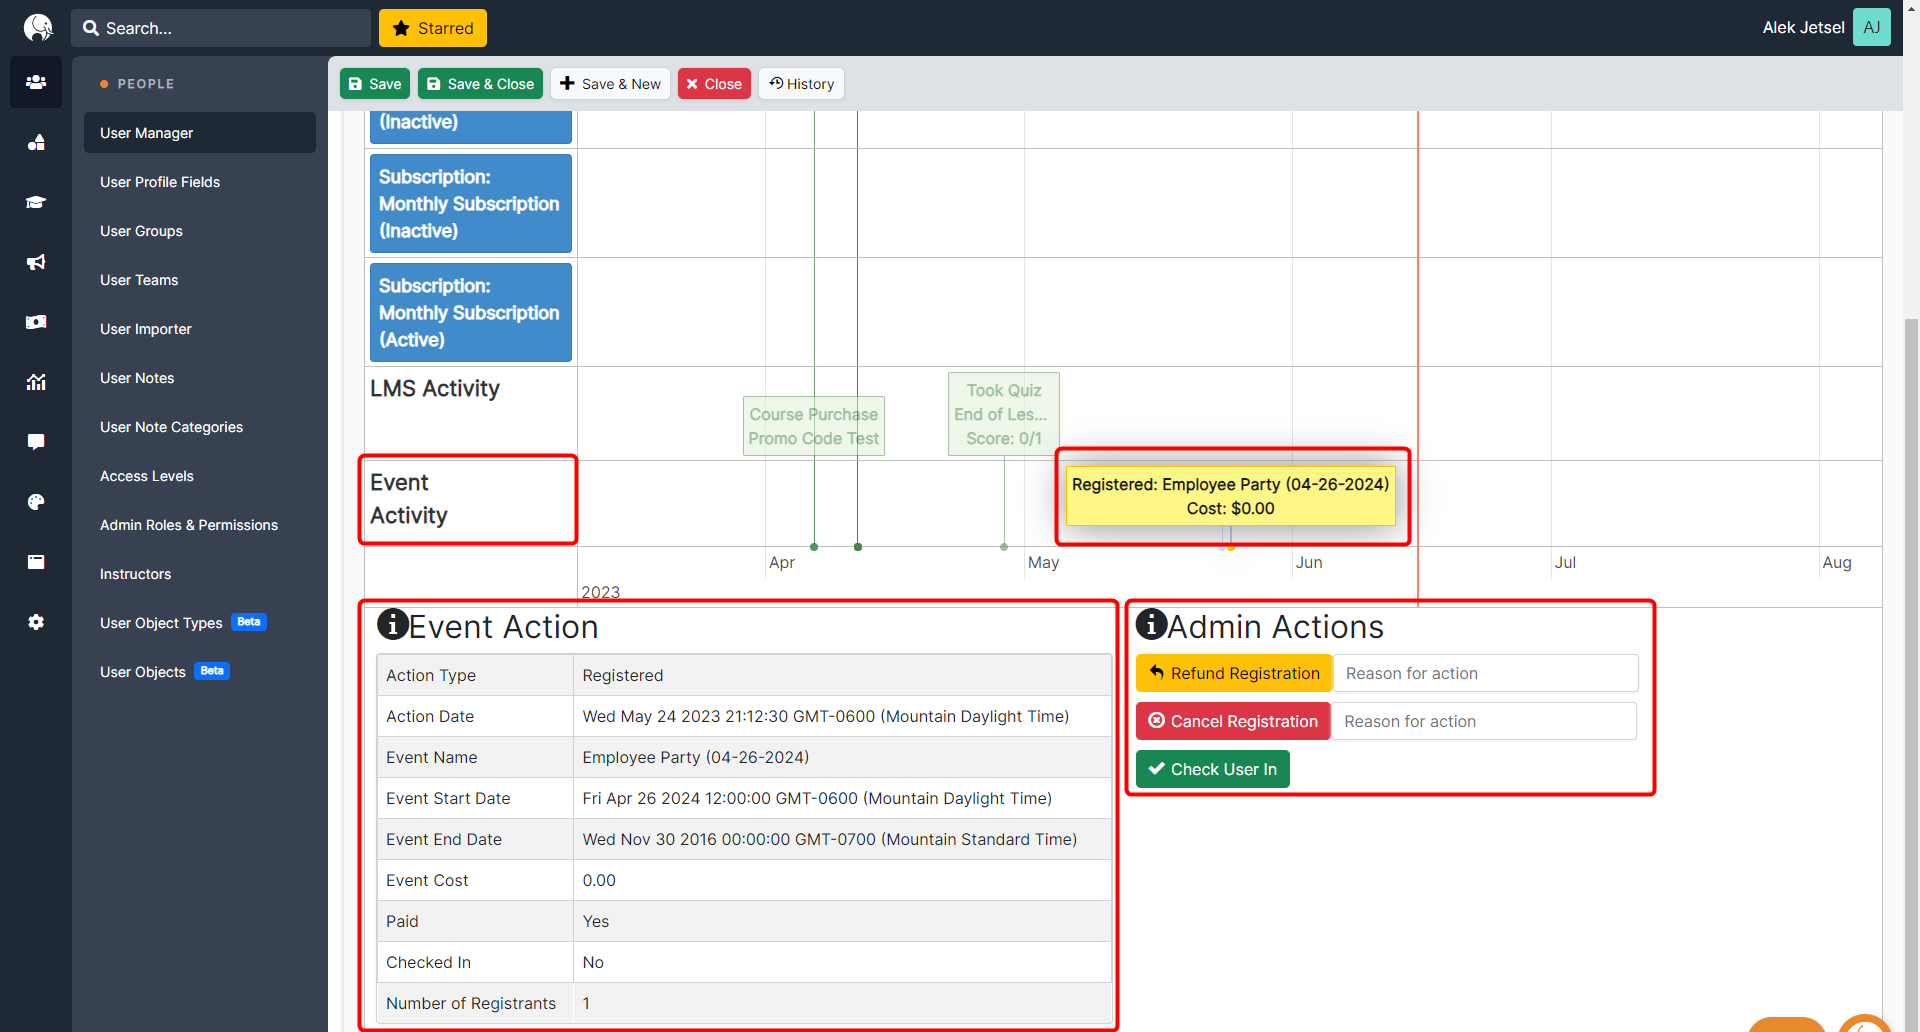Open the money bill e-commerce icon
Image resolution: width=1920 pixels, height=1032 pixels.
point(36,322)
